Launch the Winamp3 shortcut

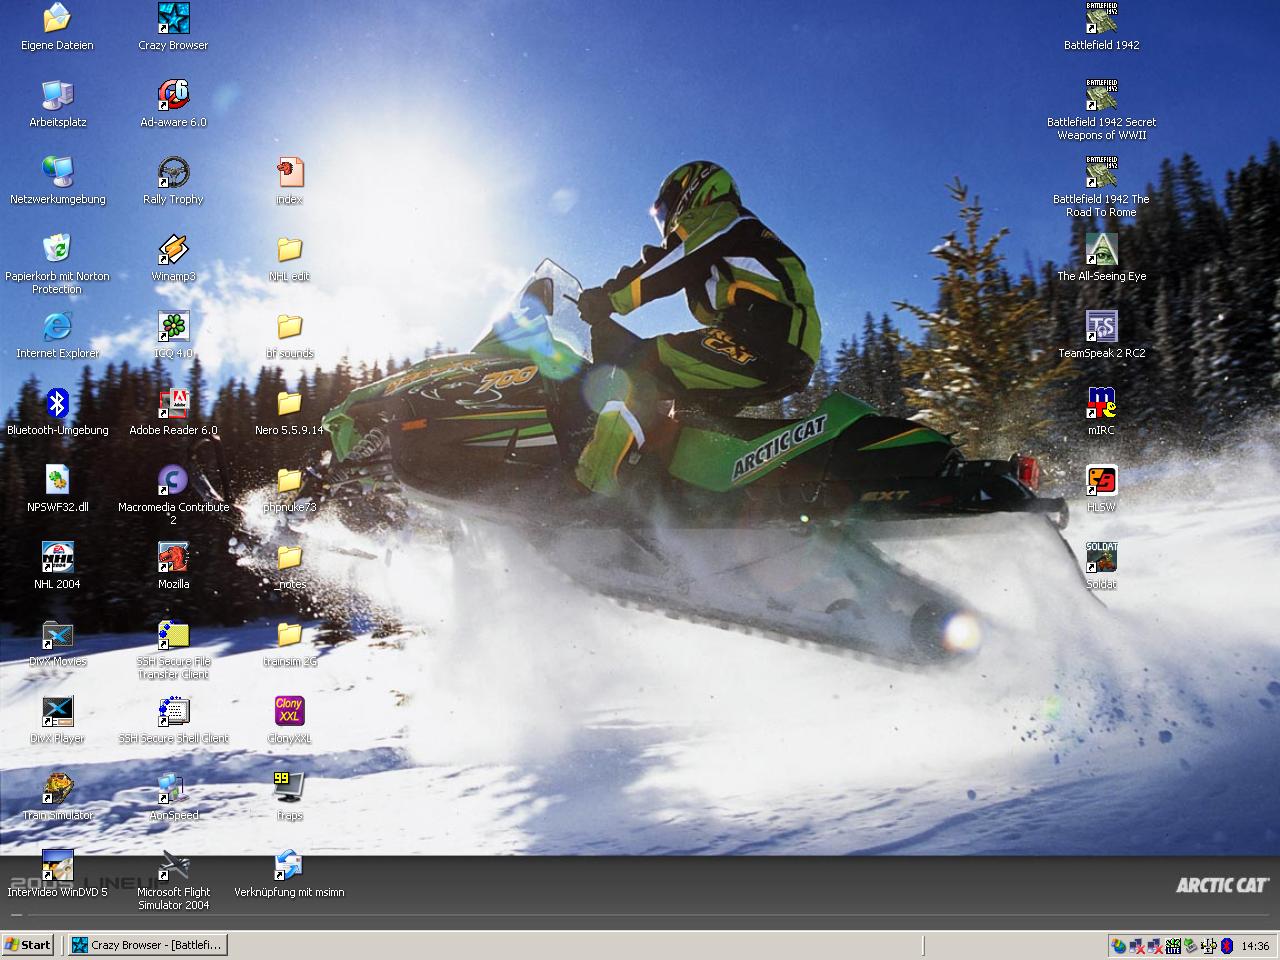174,249
